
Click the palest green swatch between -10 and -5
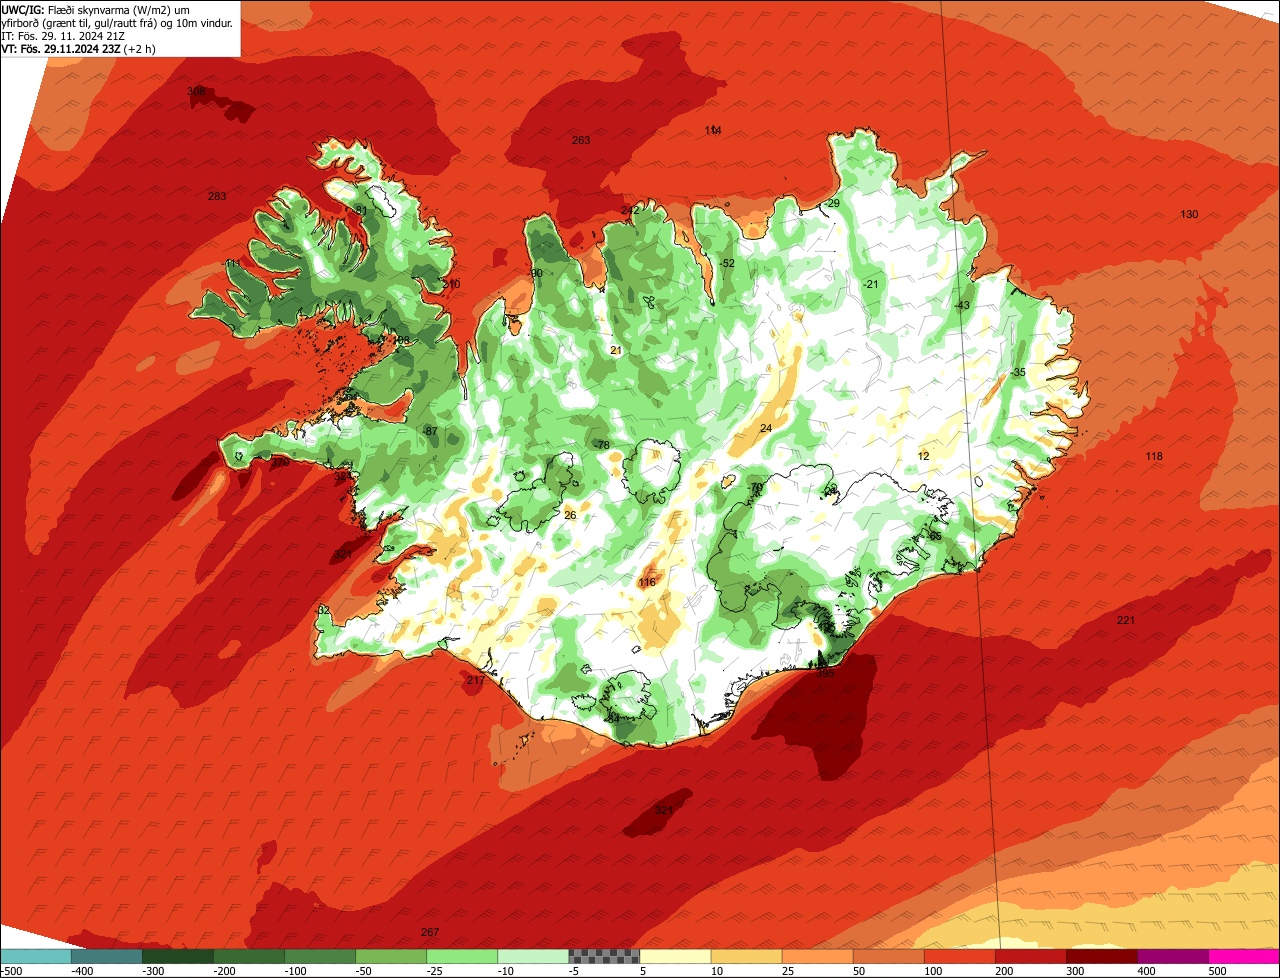point(533,955)
